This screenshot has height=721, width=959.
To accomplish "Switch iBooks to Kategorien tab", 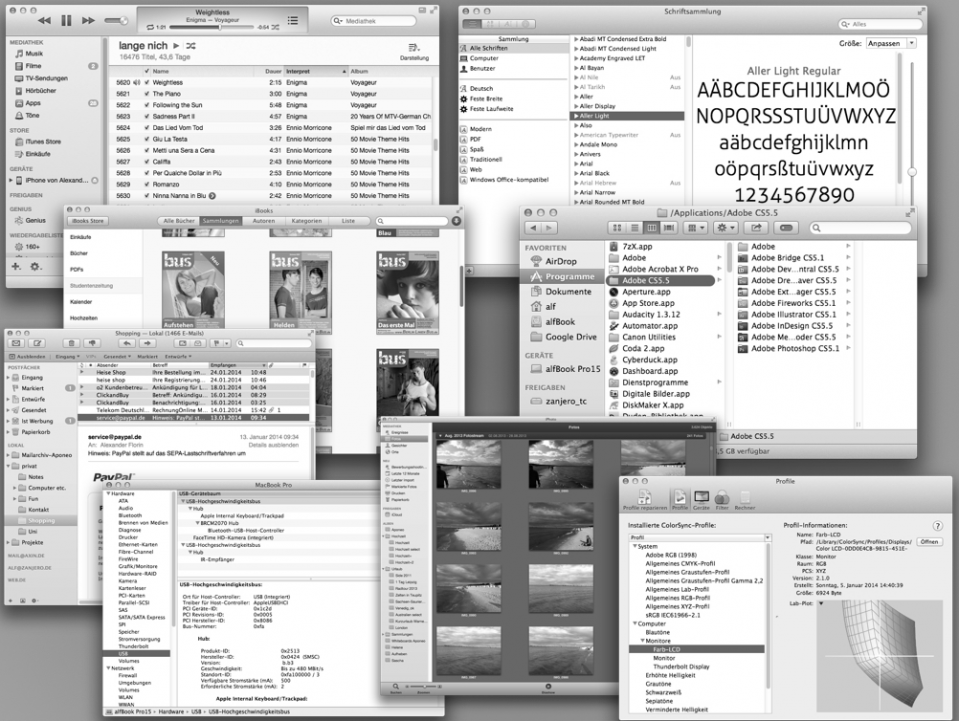I will 306,221.
